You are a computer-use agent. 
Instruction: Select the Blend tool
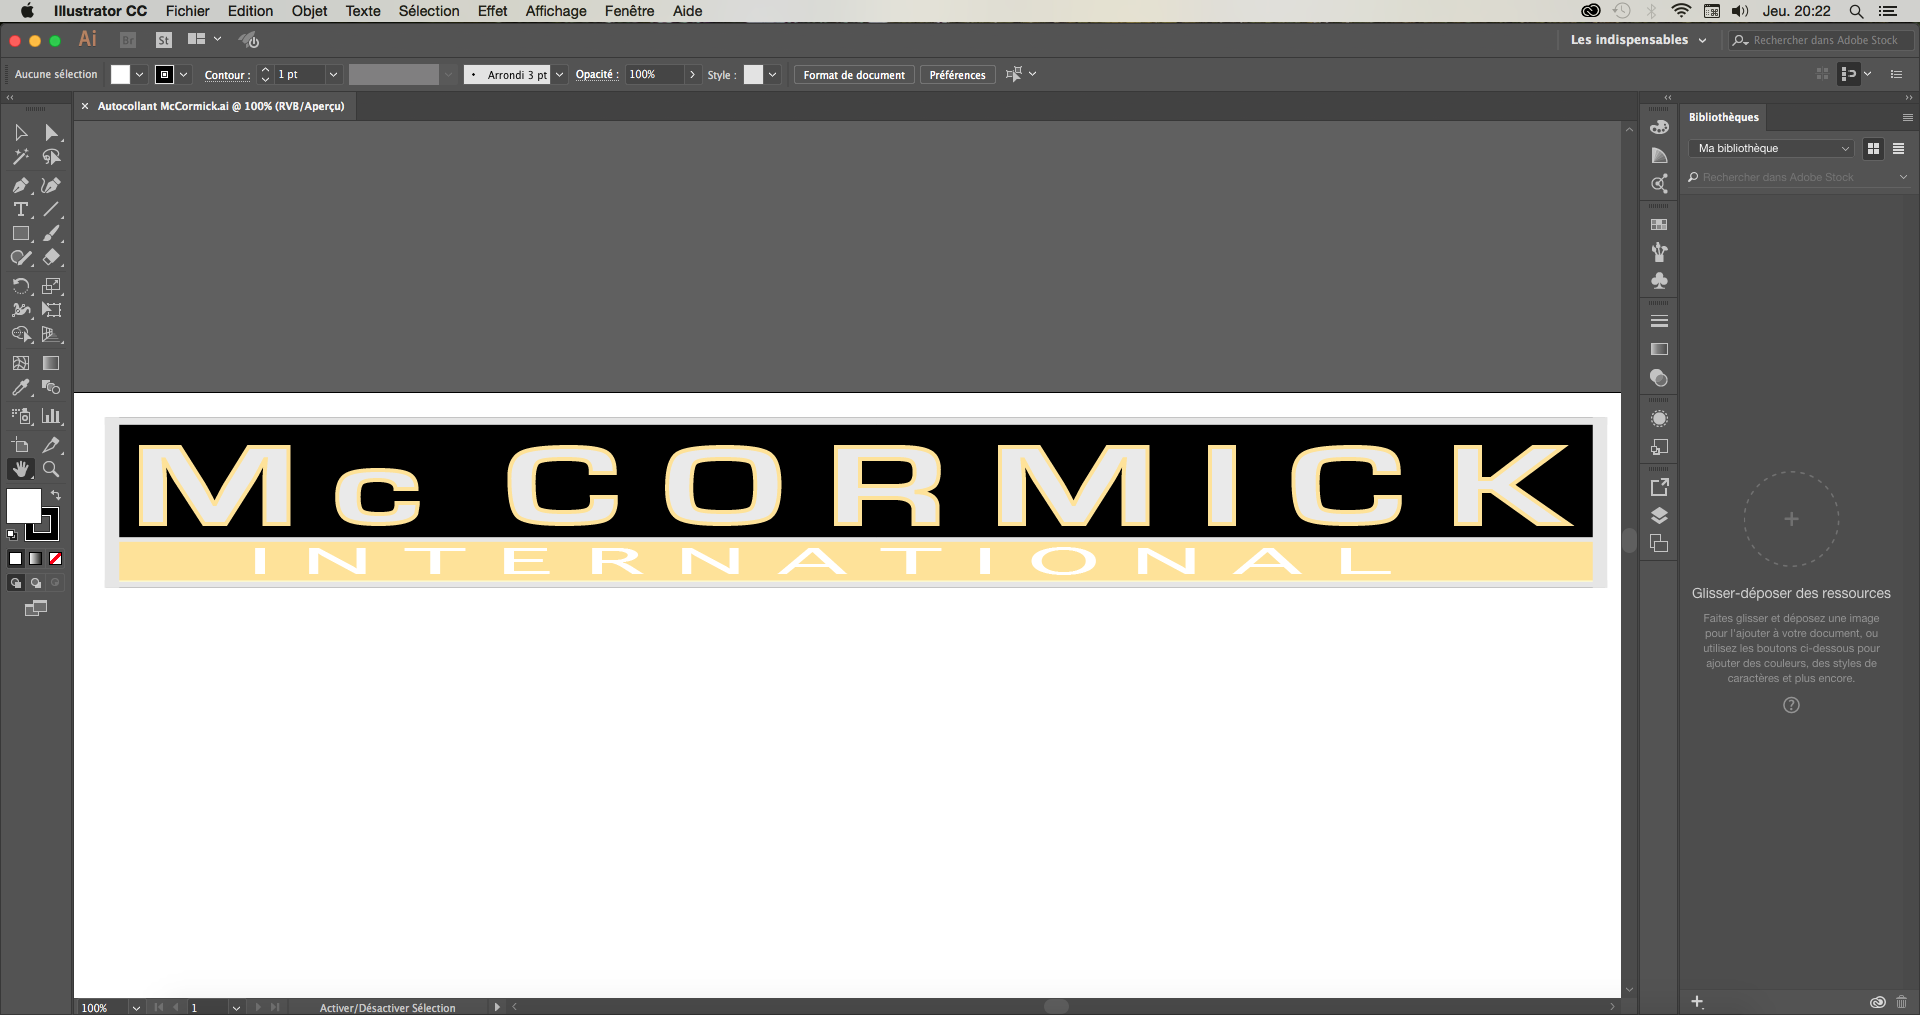point(51,387)
